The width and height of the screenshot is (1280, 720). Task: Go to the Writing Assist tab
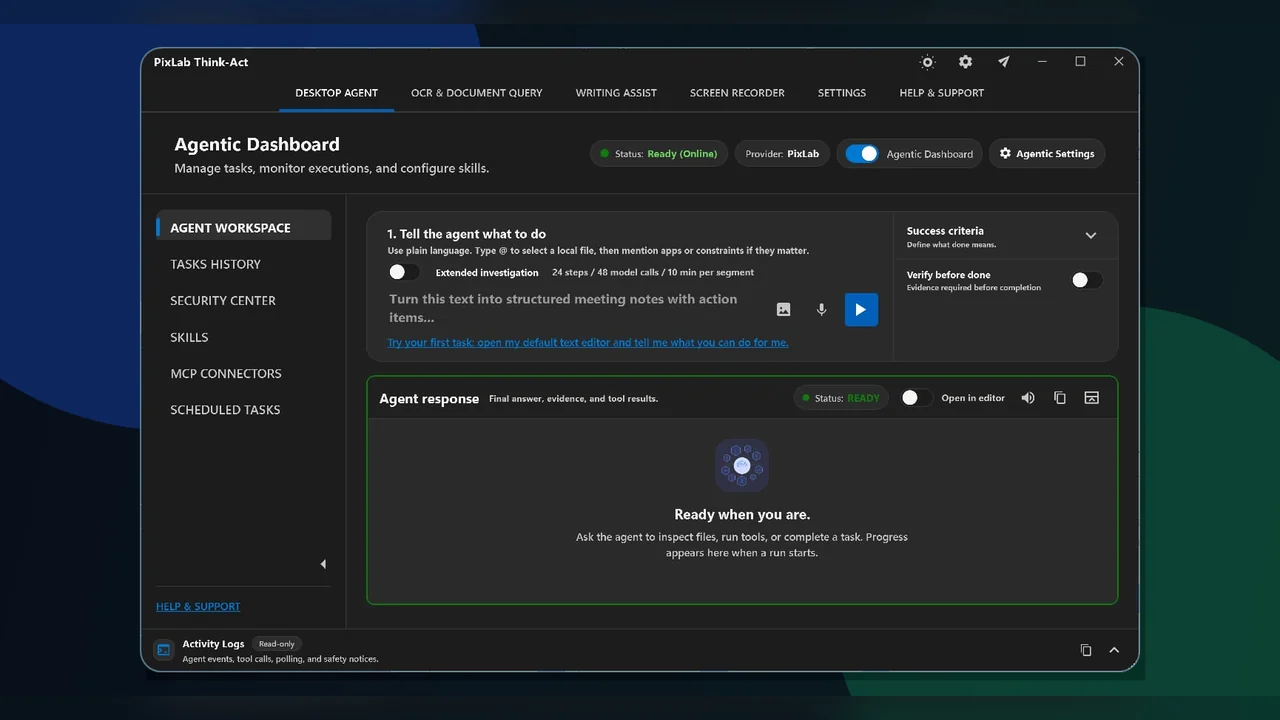tap(616, 93)
